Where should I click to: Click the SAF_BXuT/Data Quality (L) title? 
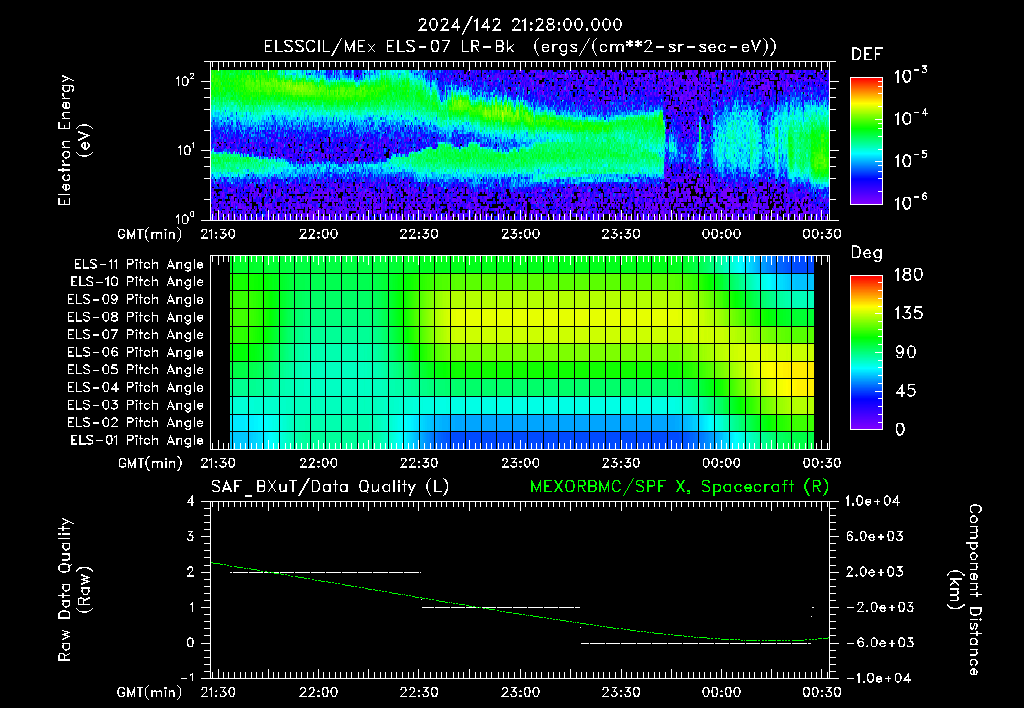[330, 487]
